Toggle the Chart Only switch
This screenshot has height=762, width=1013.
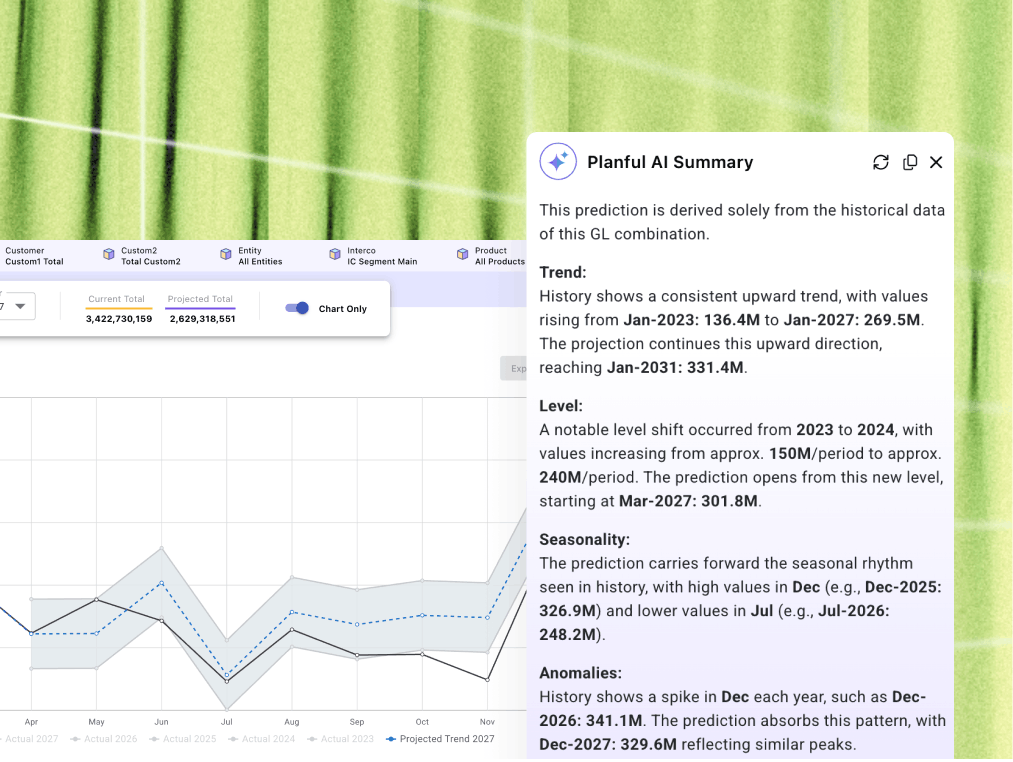coord(297,308)
